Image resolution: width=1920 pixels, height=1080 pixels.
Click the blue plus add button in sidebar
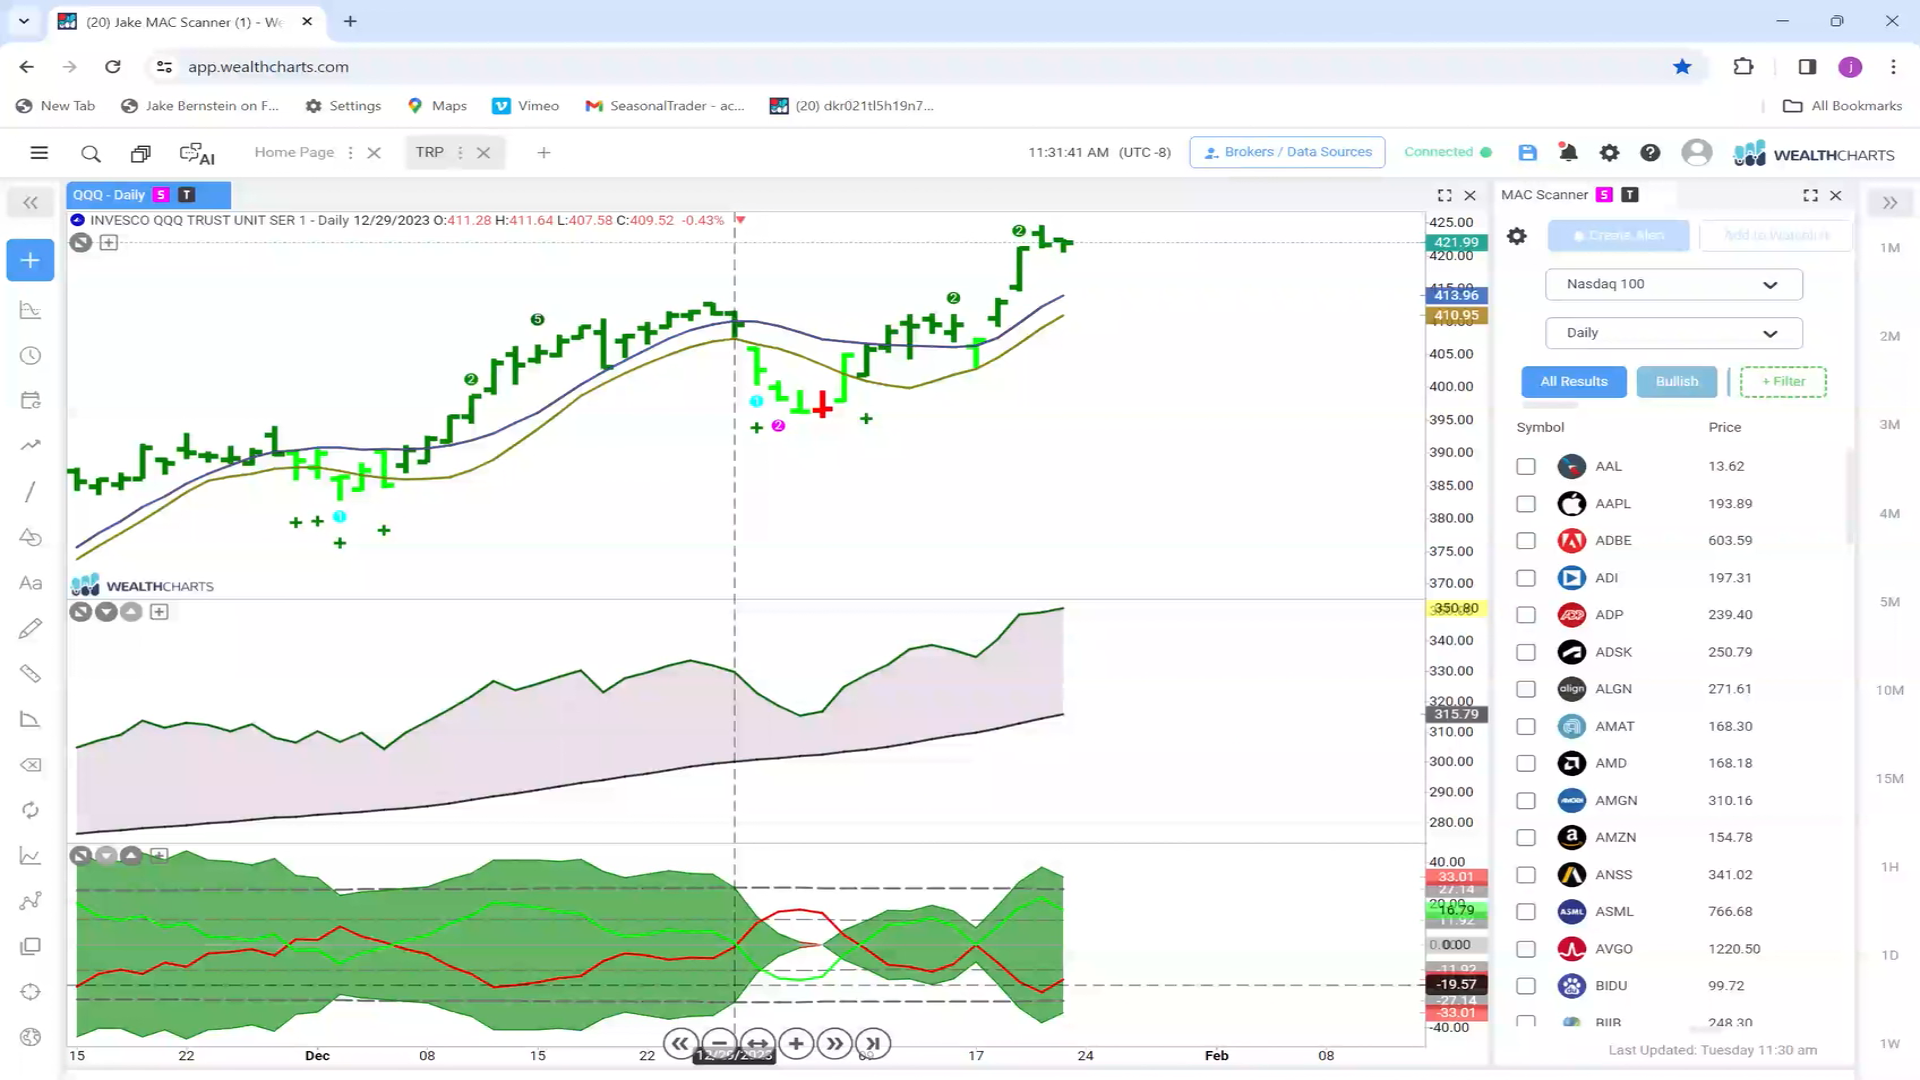coord(30,260)
